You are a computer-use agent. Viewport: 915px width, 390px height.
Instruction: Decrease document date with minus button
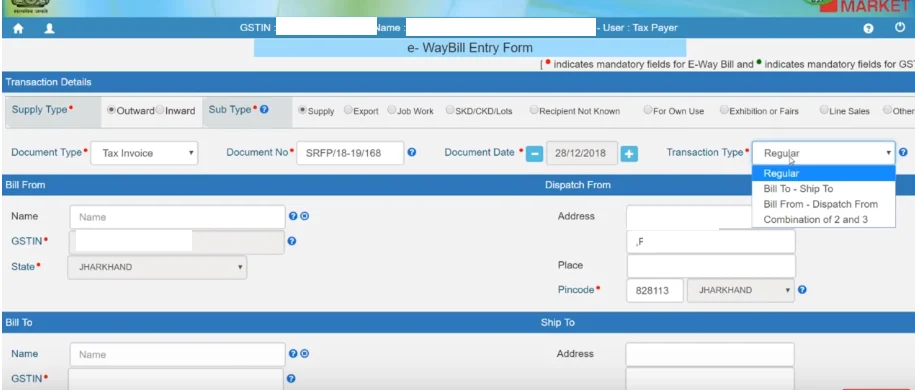[534, 154]
